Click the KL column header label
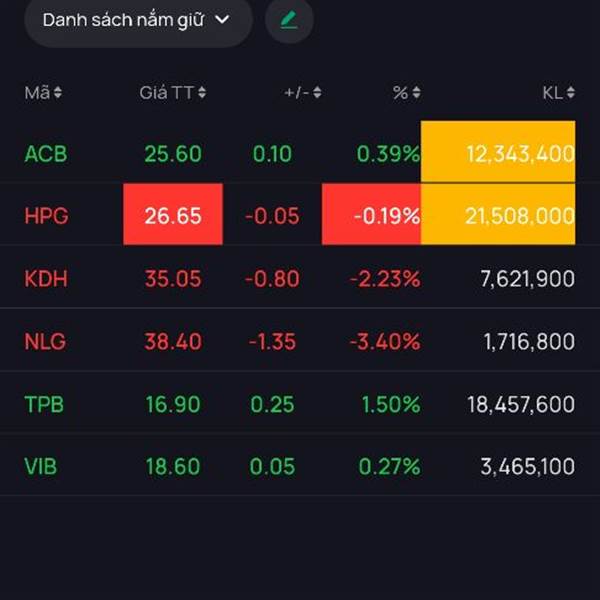The image size is (600, 600). (552, 93)
